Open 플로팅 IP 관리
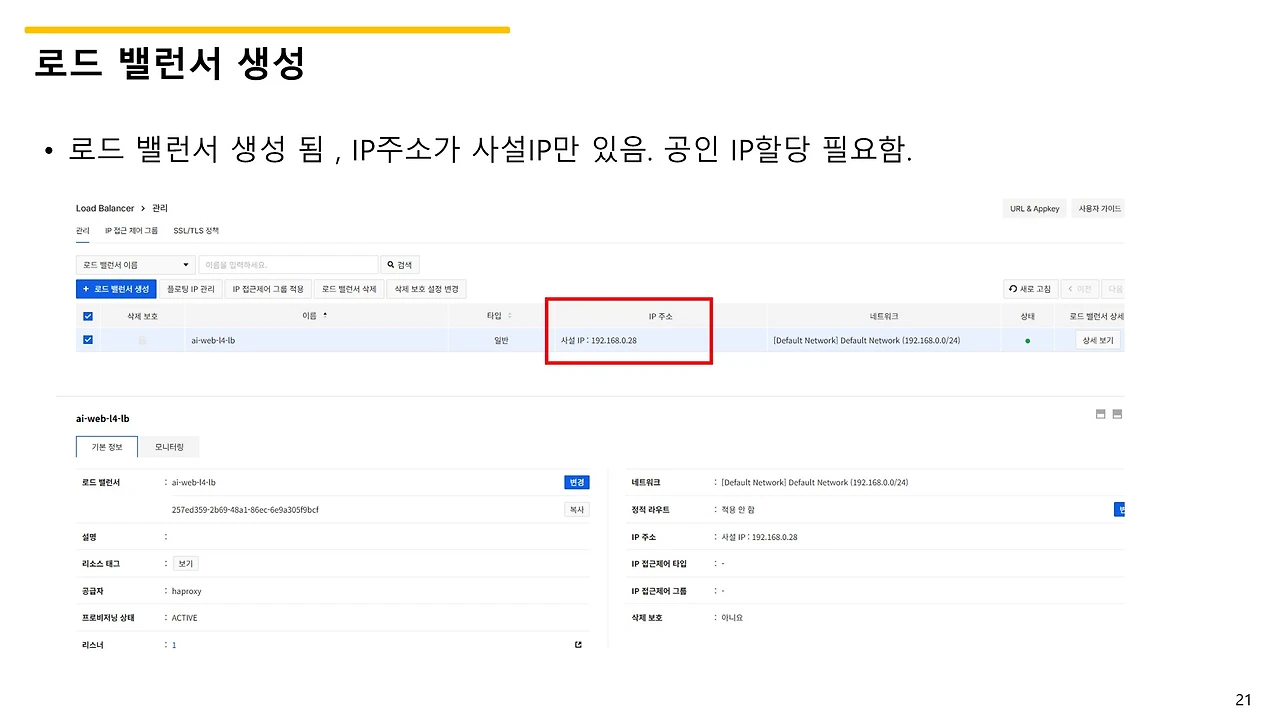The height and width of the screenshot is (720, 1280). (191, 289)
